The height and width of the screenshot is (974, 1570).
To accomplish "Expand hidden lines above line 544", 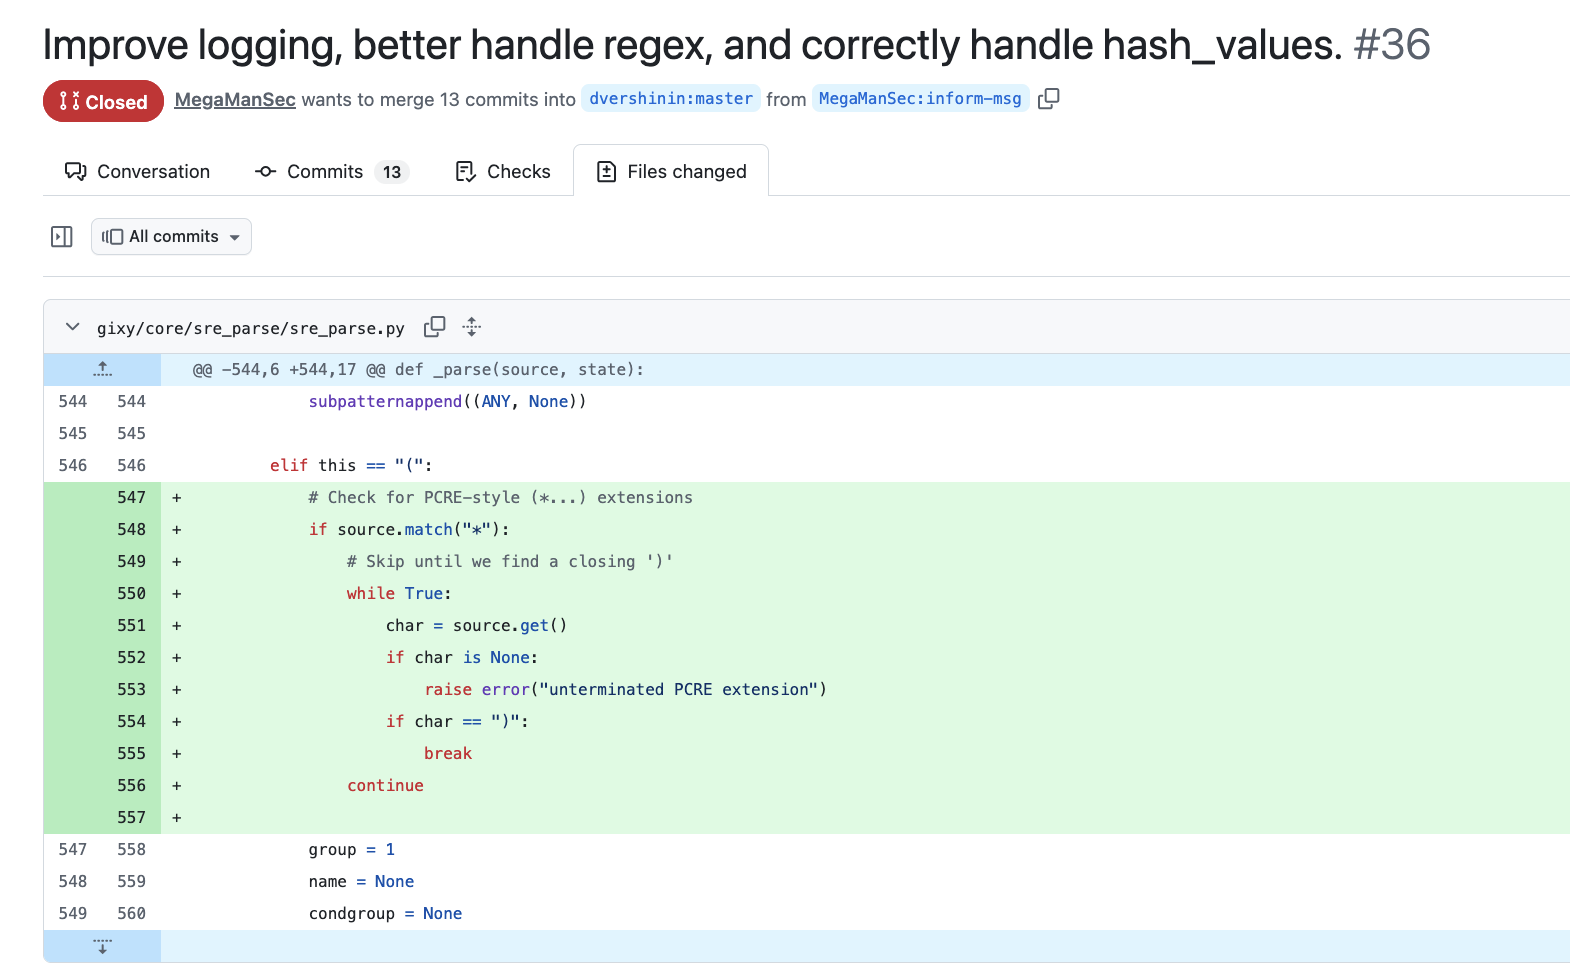I will pos(102,370).
